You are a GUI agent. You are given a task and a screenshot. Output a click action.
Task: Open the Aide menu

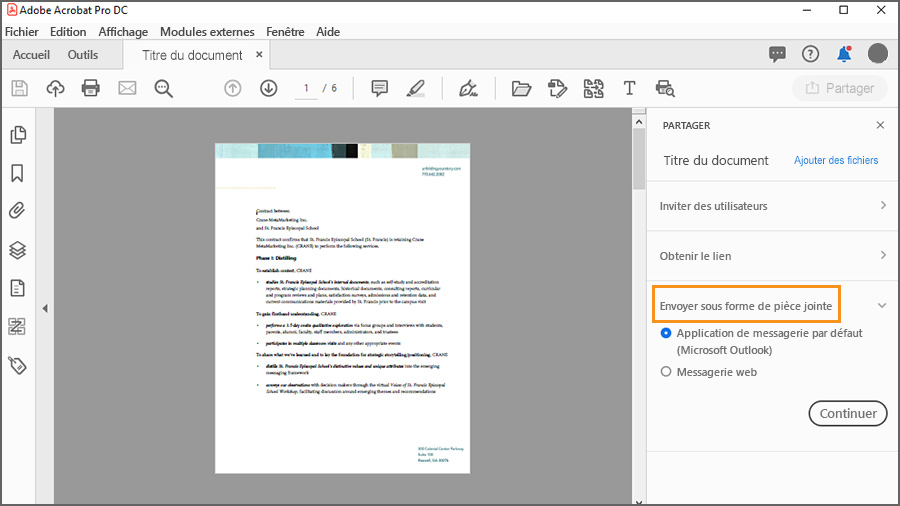(x=328, y=32)
